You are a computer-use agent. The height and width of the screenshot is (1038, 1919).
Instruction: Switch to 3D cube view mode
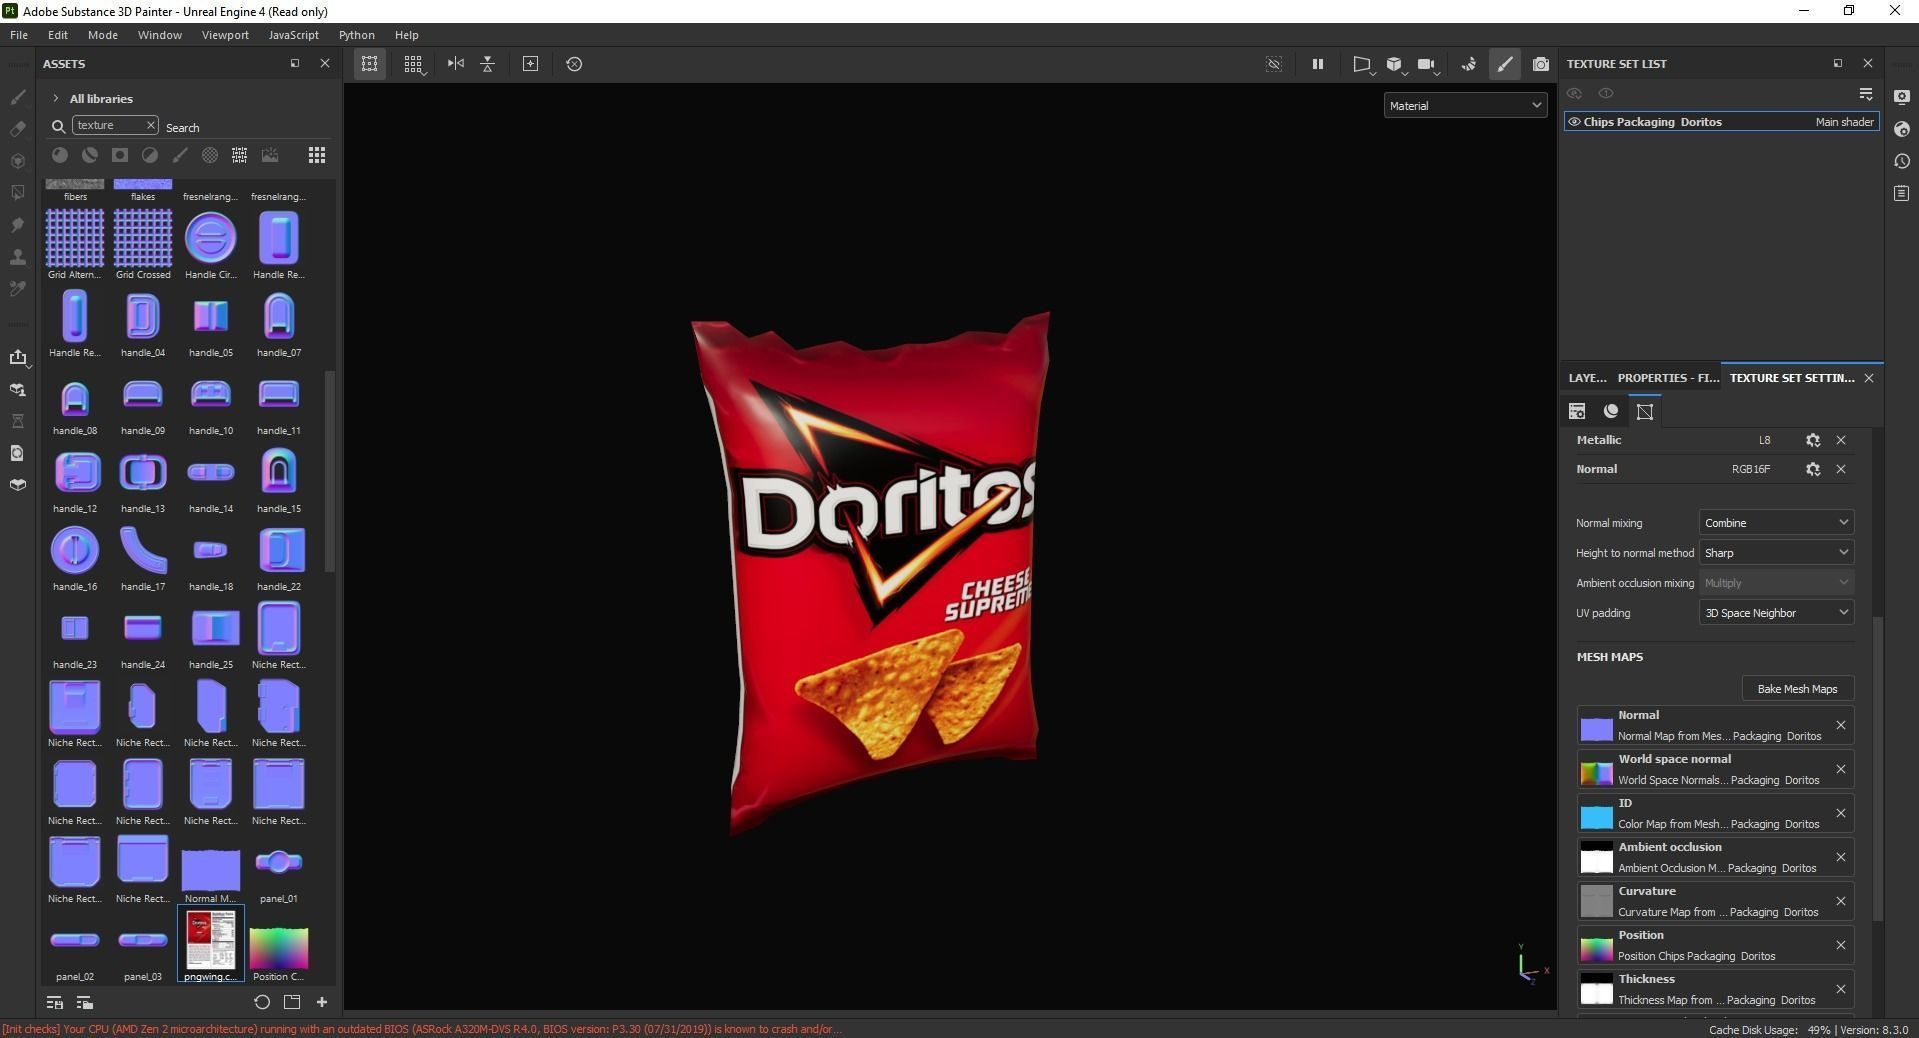(x=1394, y=64)
